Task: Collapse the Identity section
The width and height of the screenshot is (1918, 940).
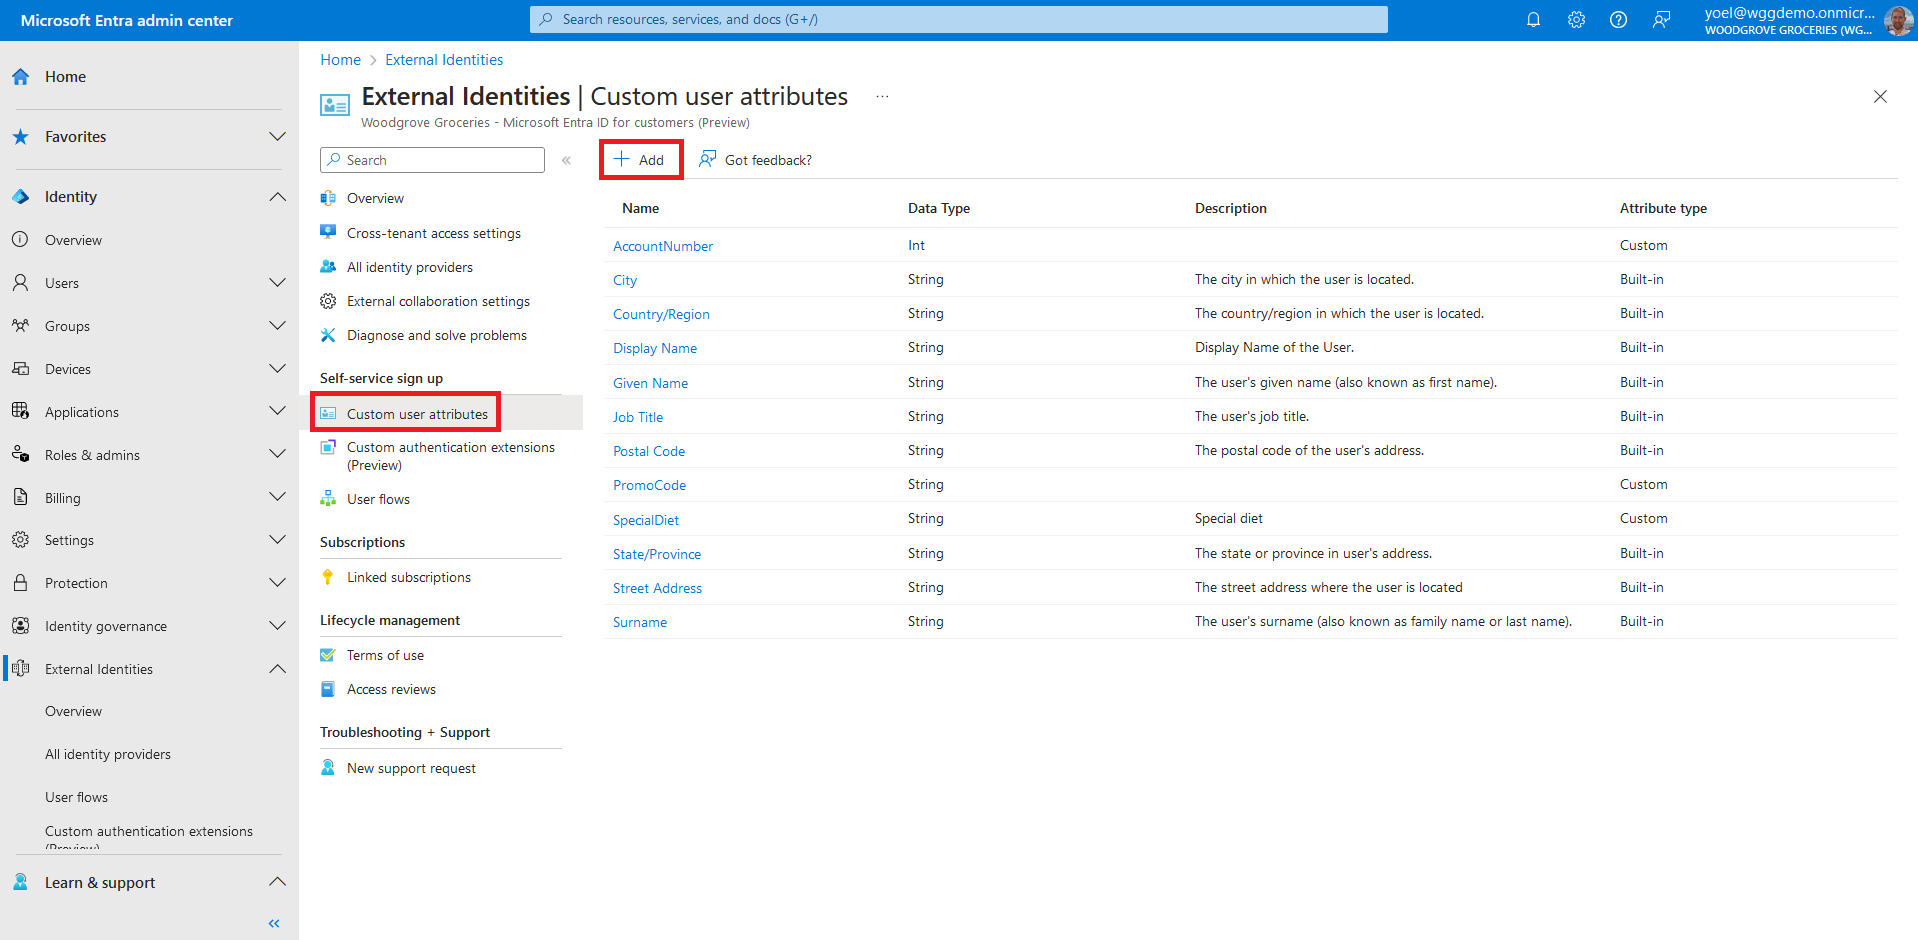Action: point(277,197)
